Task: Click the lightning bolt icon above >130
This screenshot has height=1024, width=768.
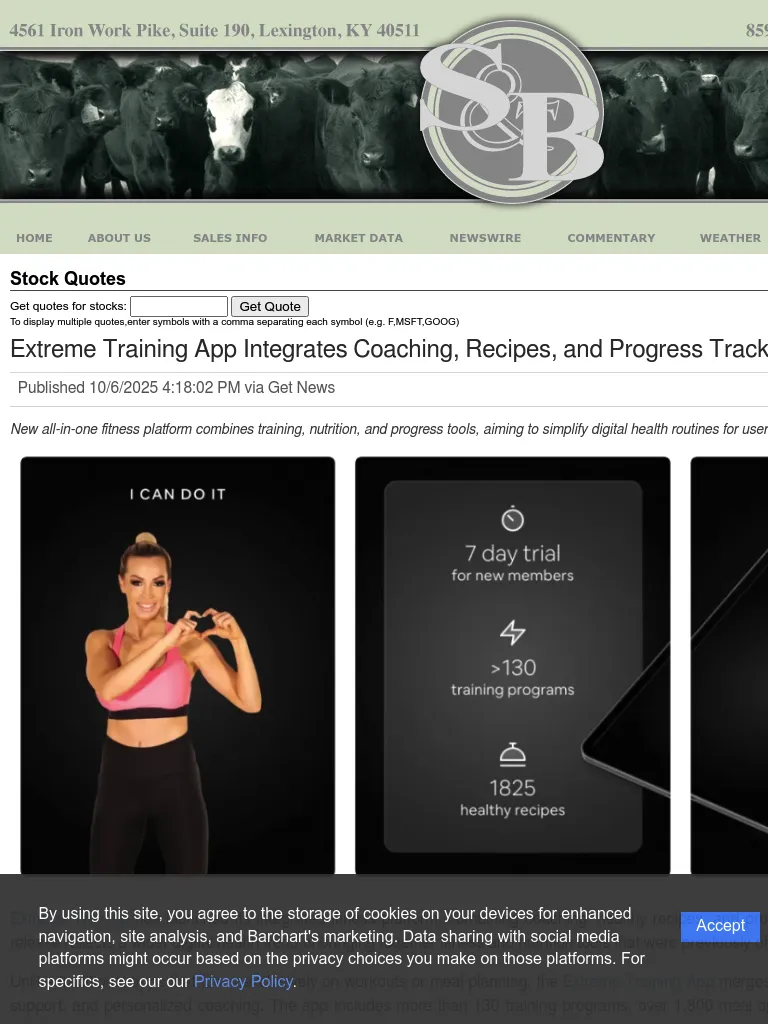Action: point(512,633)
